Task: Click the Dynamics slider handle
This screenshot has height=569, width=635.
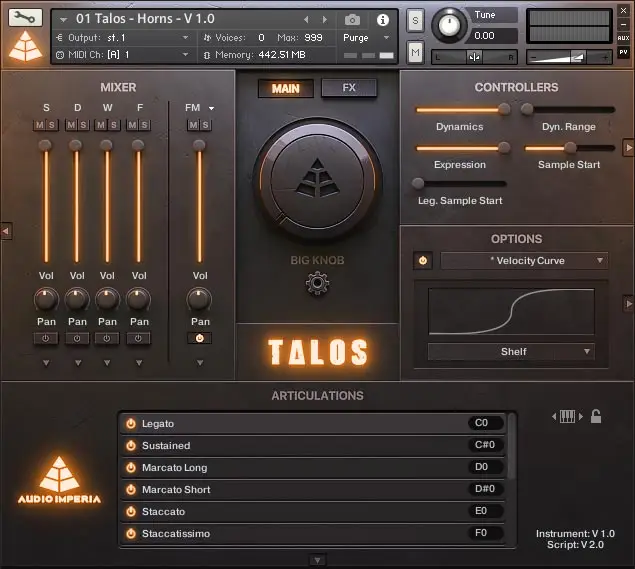Action: click(504, 109)
